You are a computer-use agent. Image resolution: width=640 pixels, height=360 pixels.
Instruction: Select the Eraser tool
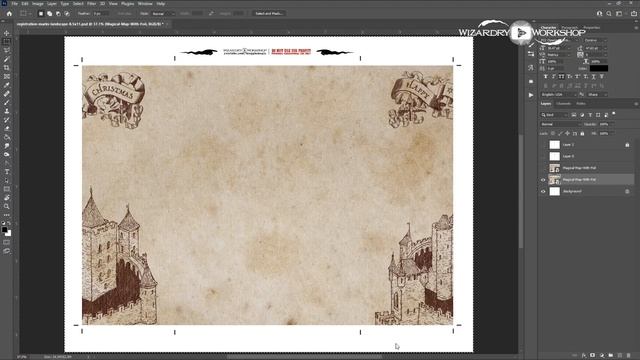[x=7, y=129]
